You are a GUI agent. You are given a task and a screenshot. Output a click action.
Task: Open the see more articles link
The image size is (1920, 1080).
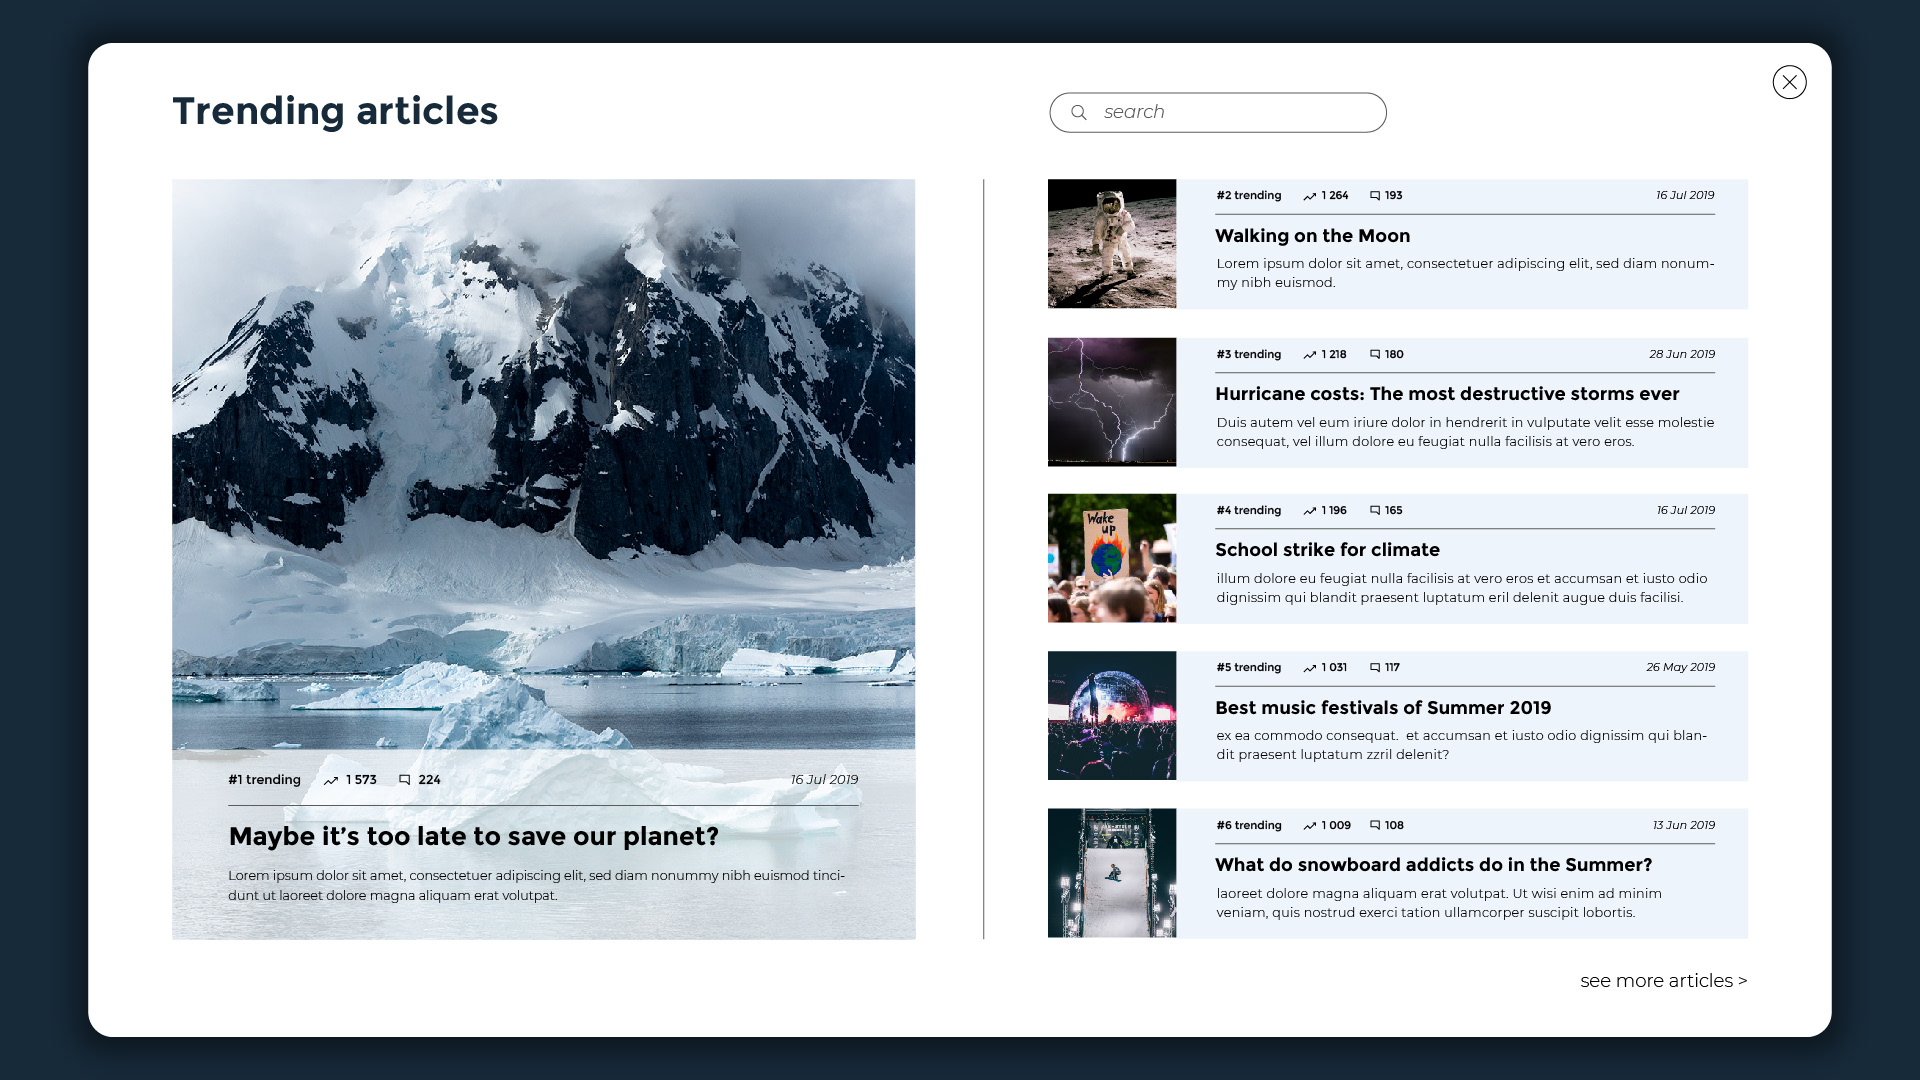tap(1663, 981)
